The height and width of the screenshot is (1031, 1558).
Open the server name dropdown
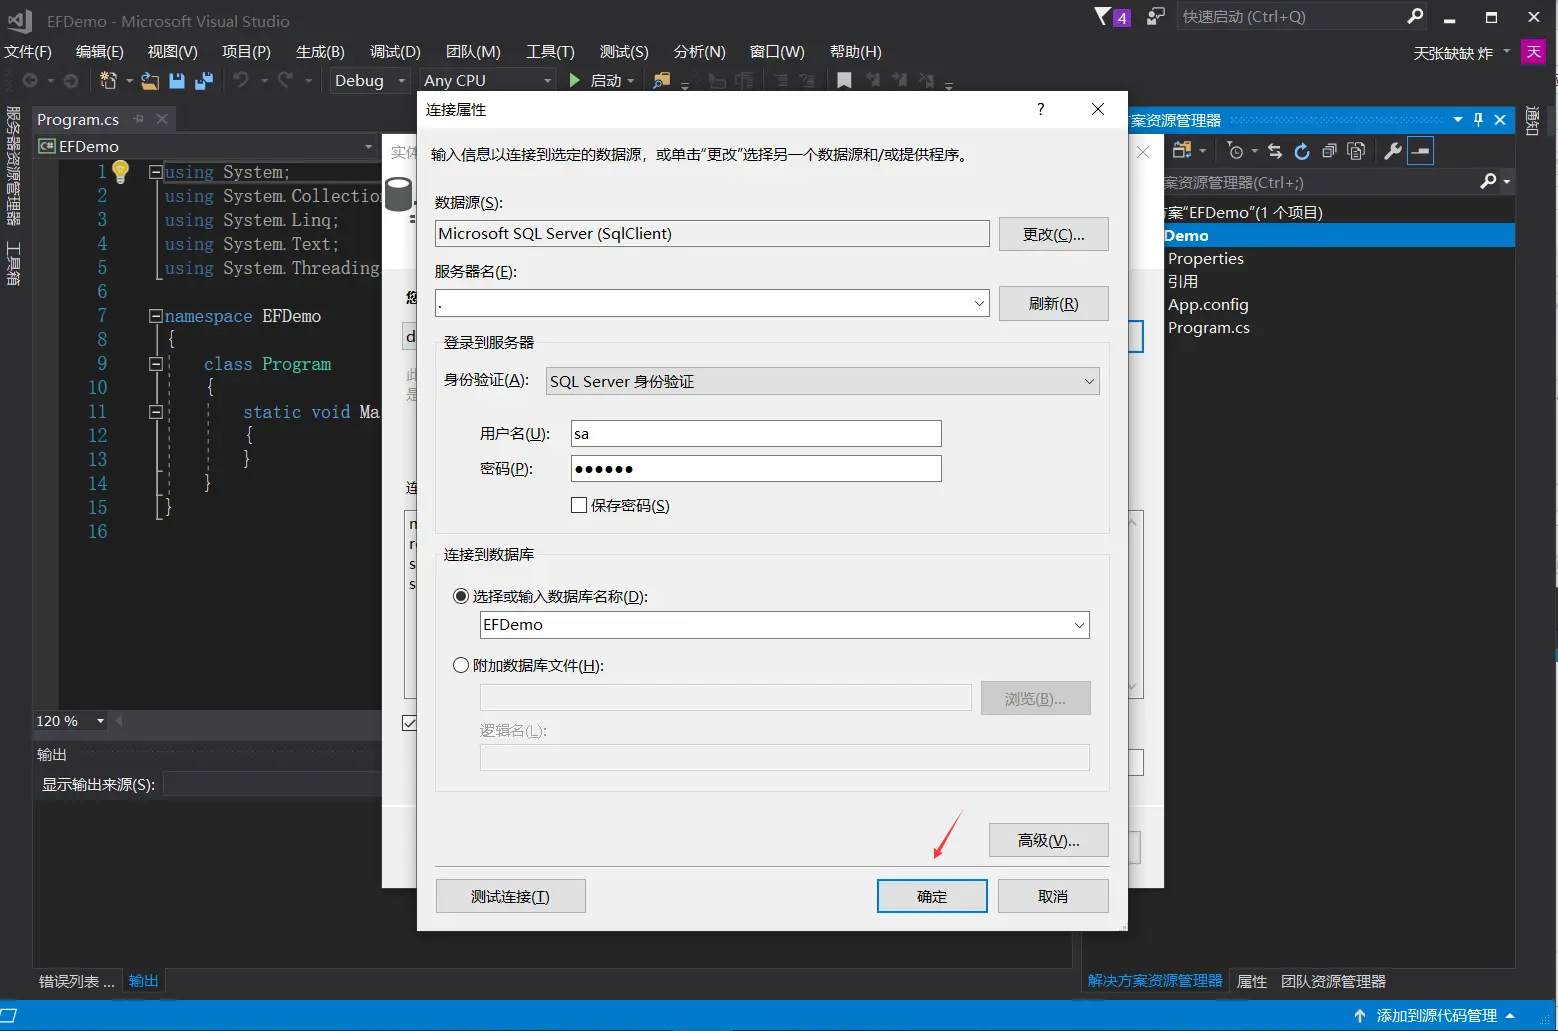[x=979, y=303]
